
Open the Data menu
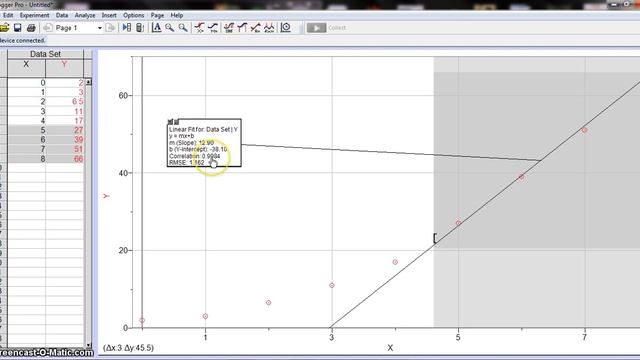pos(62,15)
